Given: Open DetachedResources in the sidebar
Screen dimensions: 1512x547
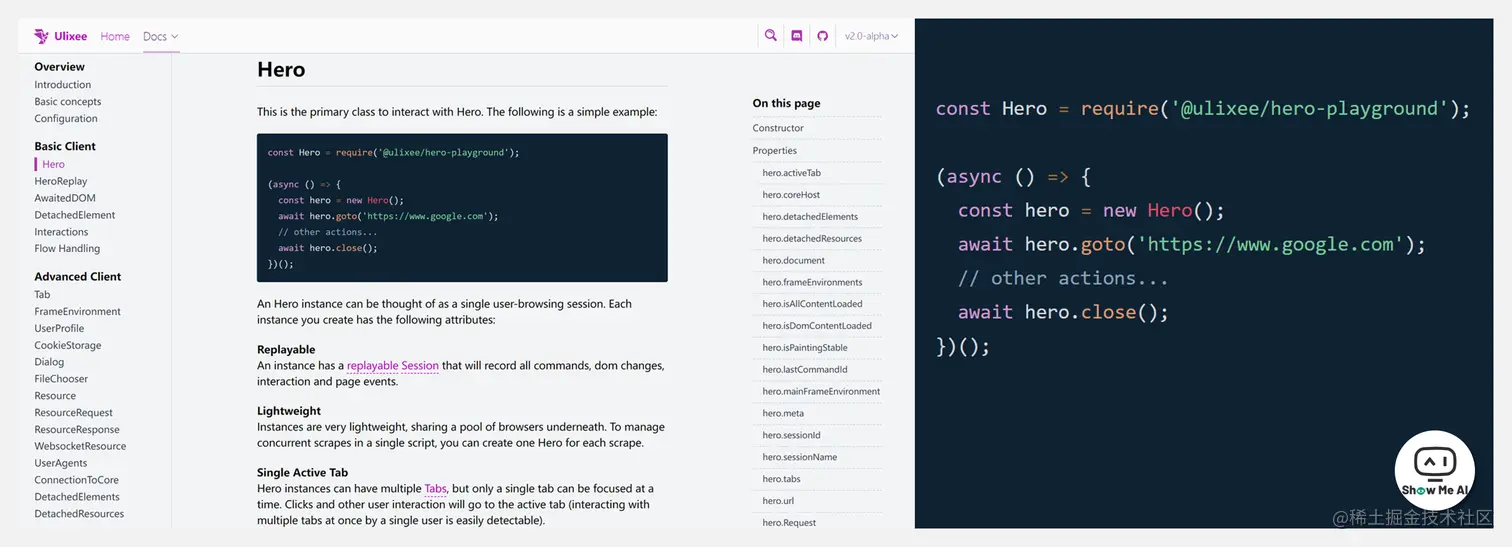Looking at the screenshot, I should [x=79, y=514].
